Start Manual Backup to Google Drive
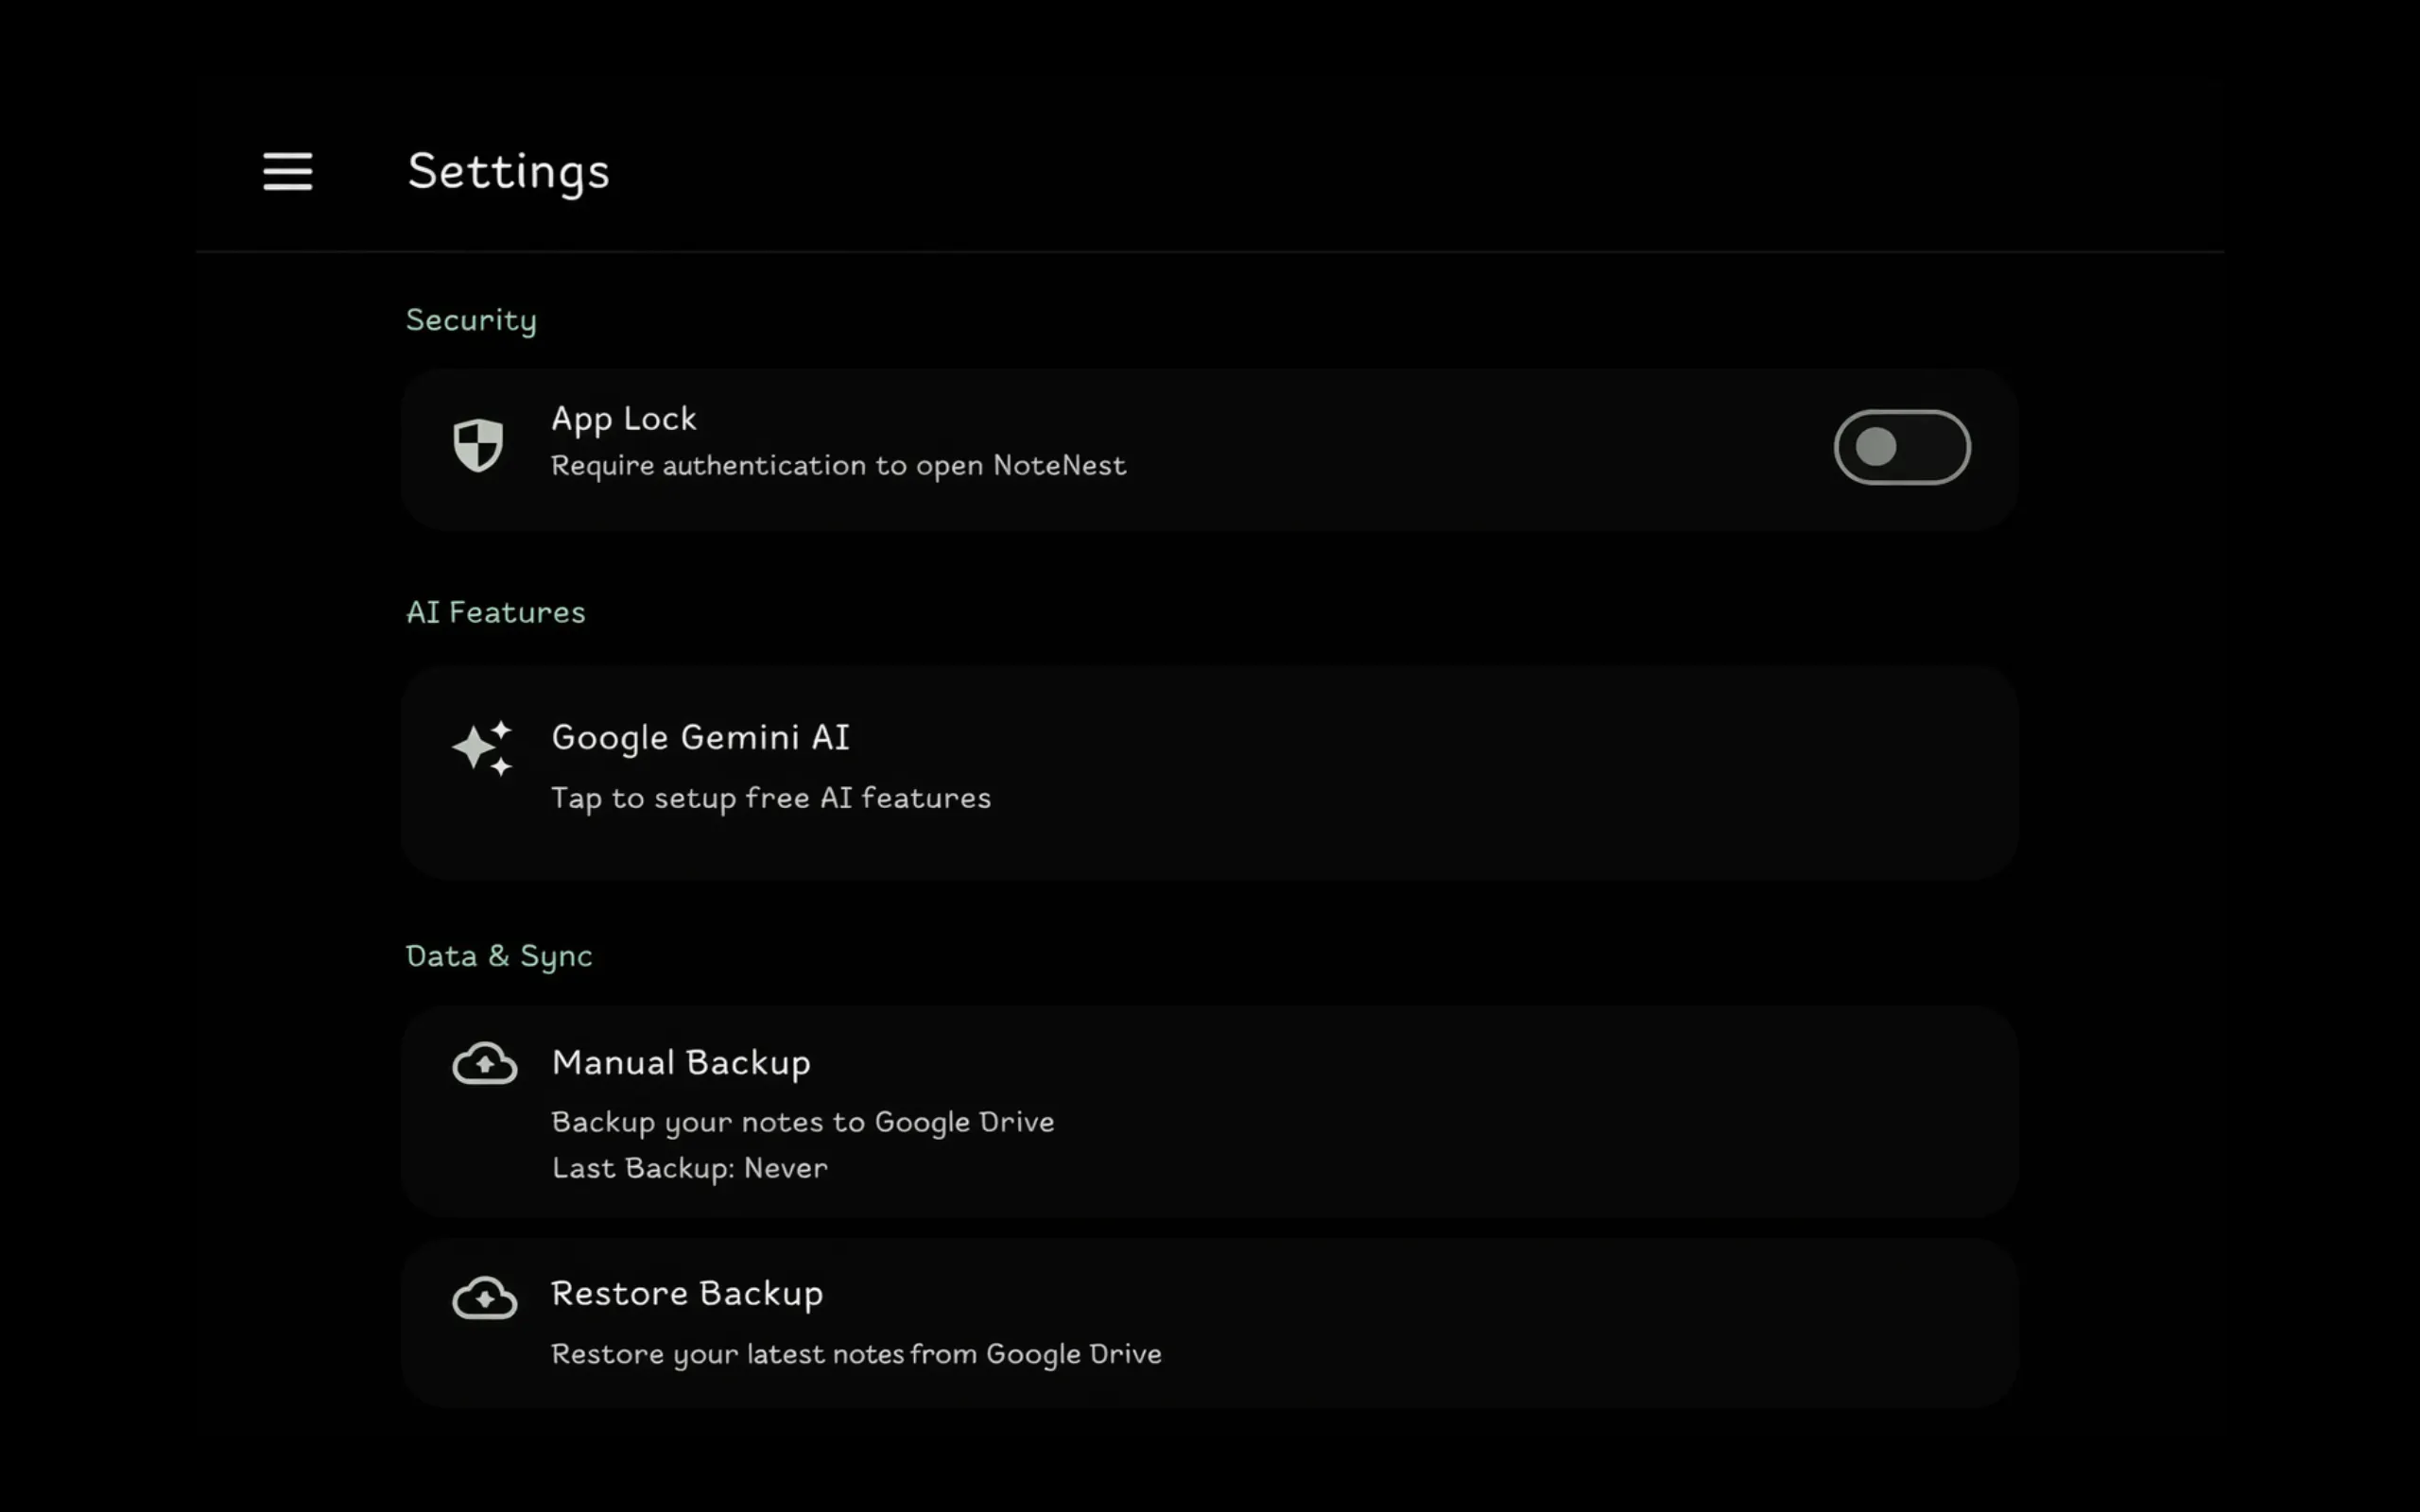2420x1512 pixels. [x=1209, y=1111]
